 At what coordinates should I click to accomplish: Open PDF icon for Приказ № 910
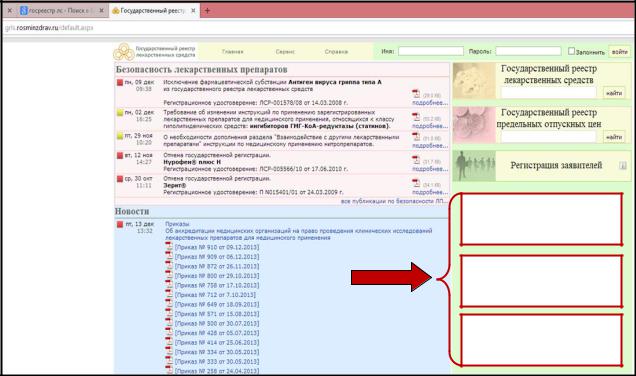pyautogui.click(x=169, y=247)
